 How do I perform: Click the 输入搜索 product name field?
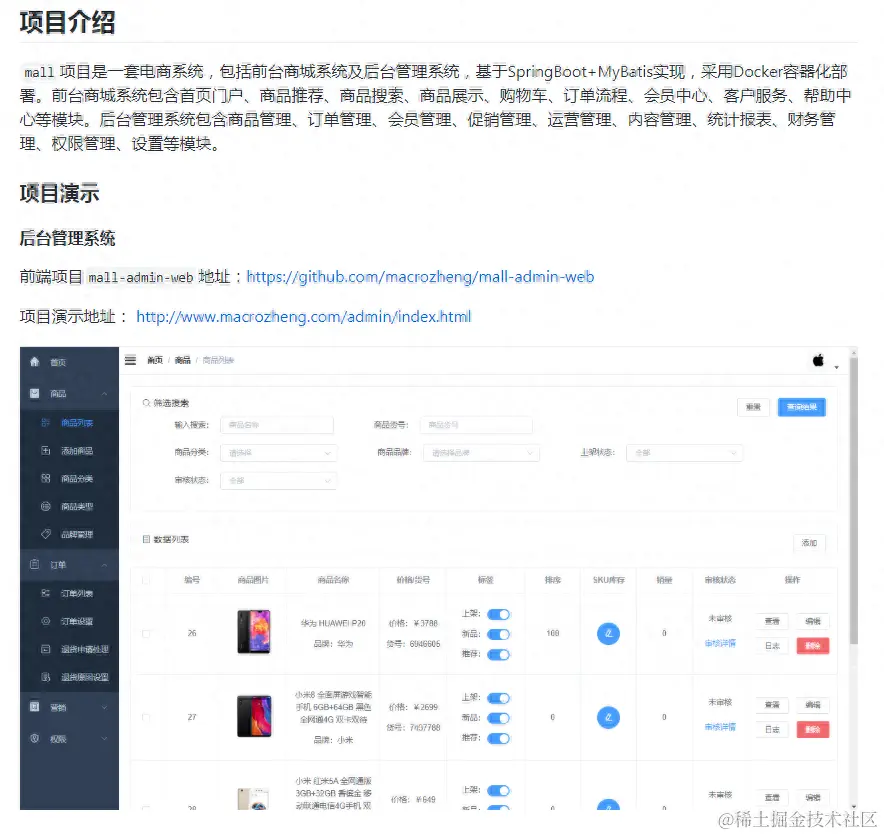point(277,424)
